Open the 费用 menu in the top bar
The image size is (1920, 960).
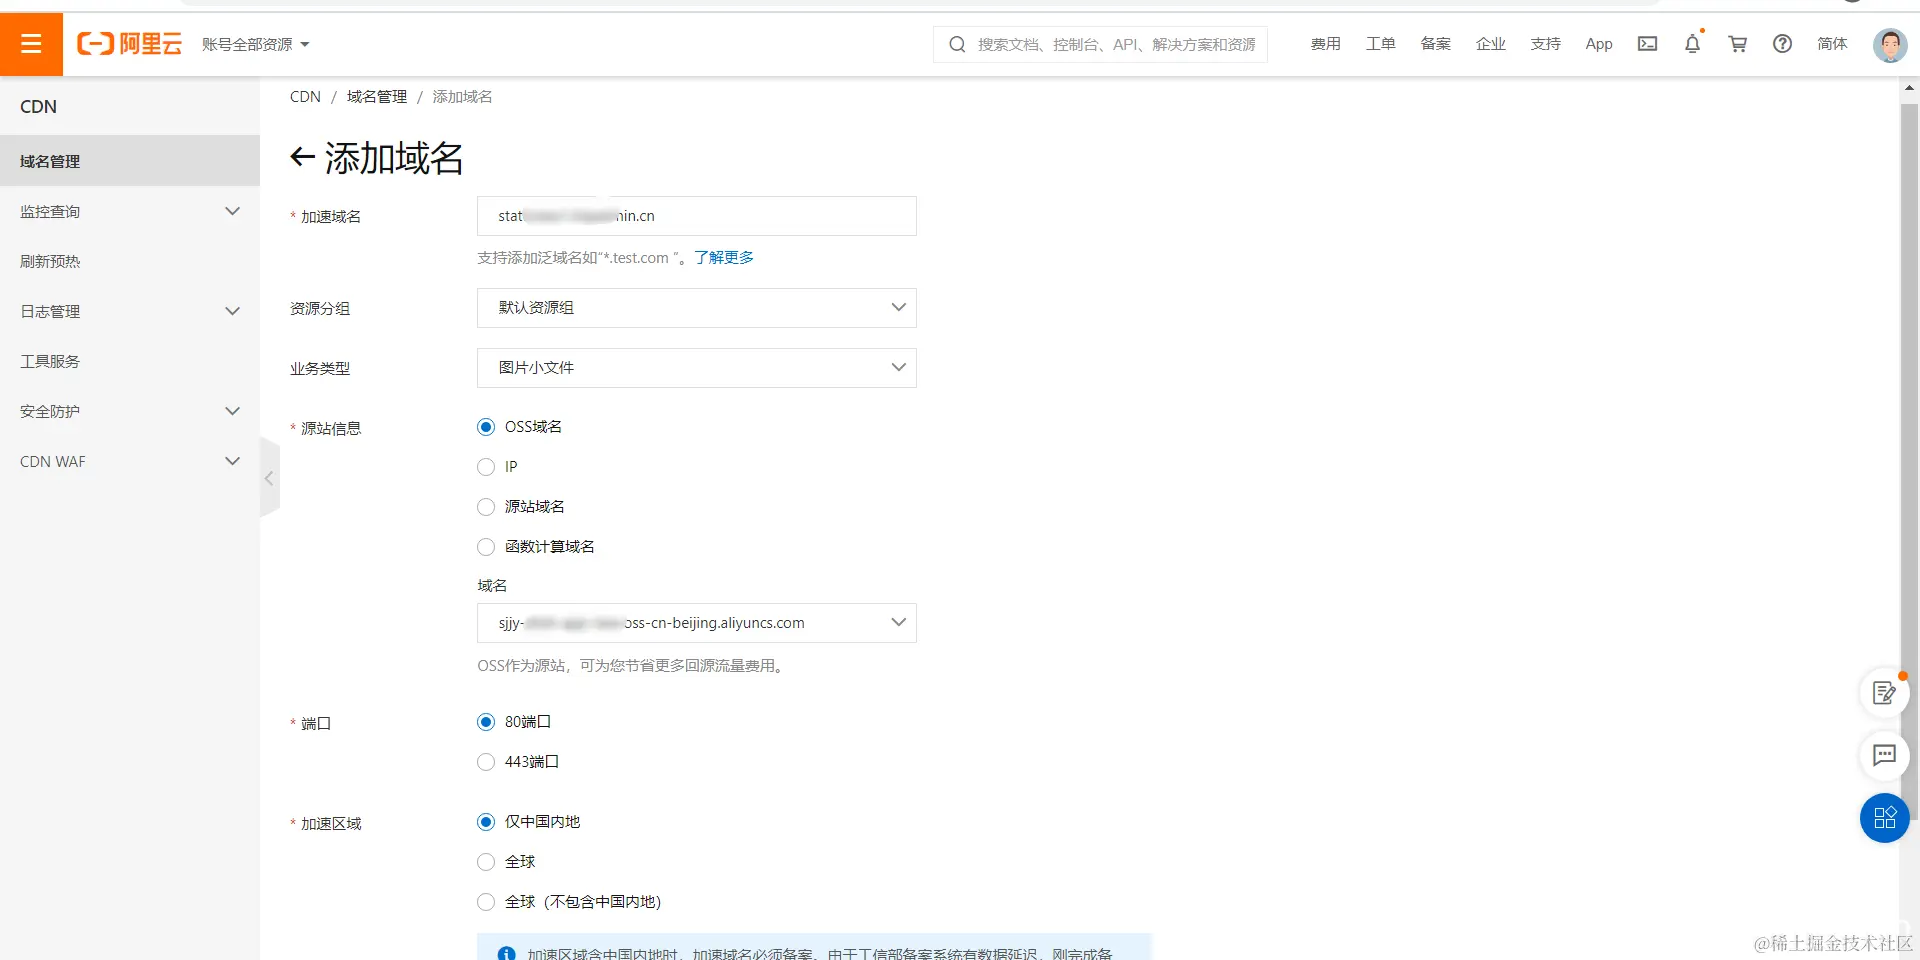coord(1325,44)
